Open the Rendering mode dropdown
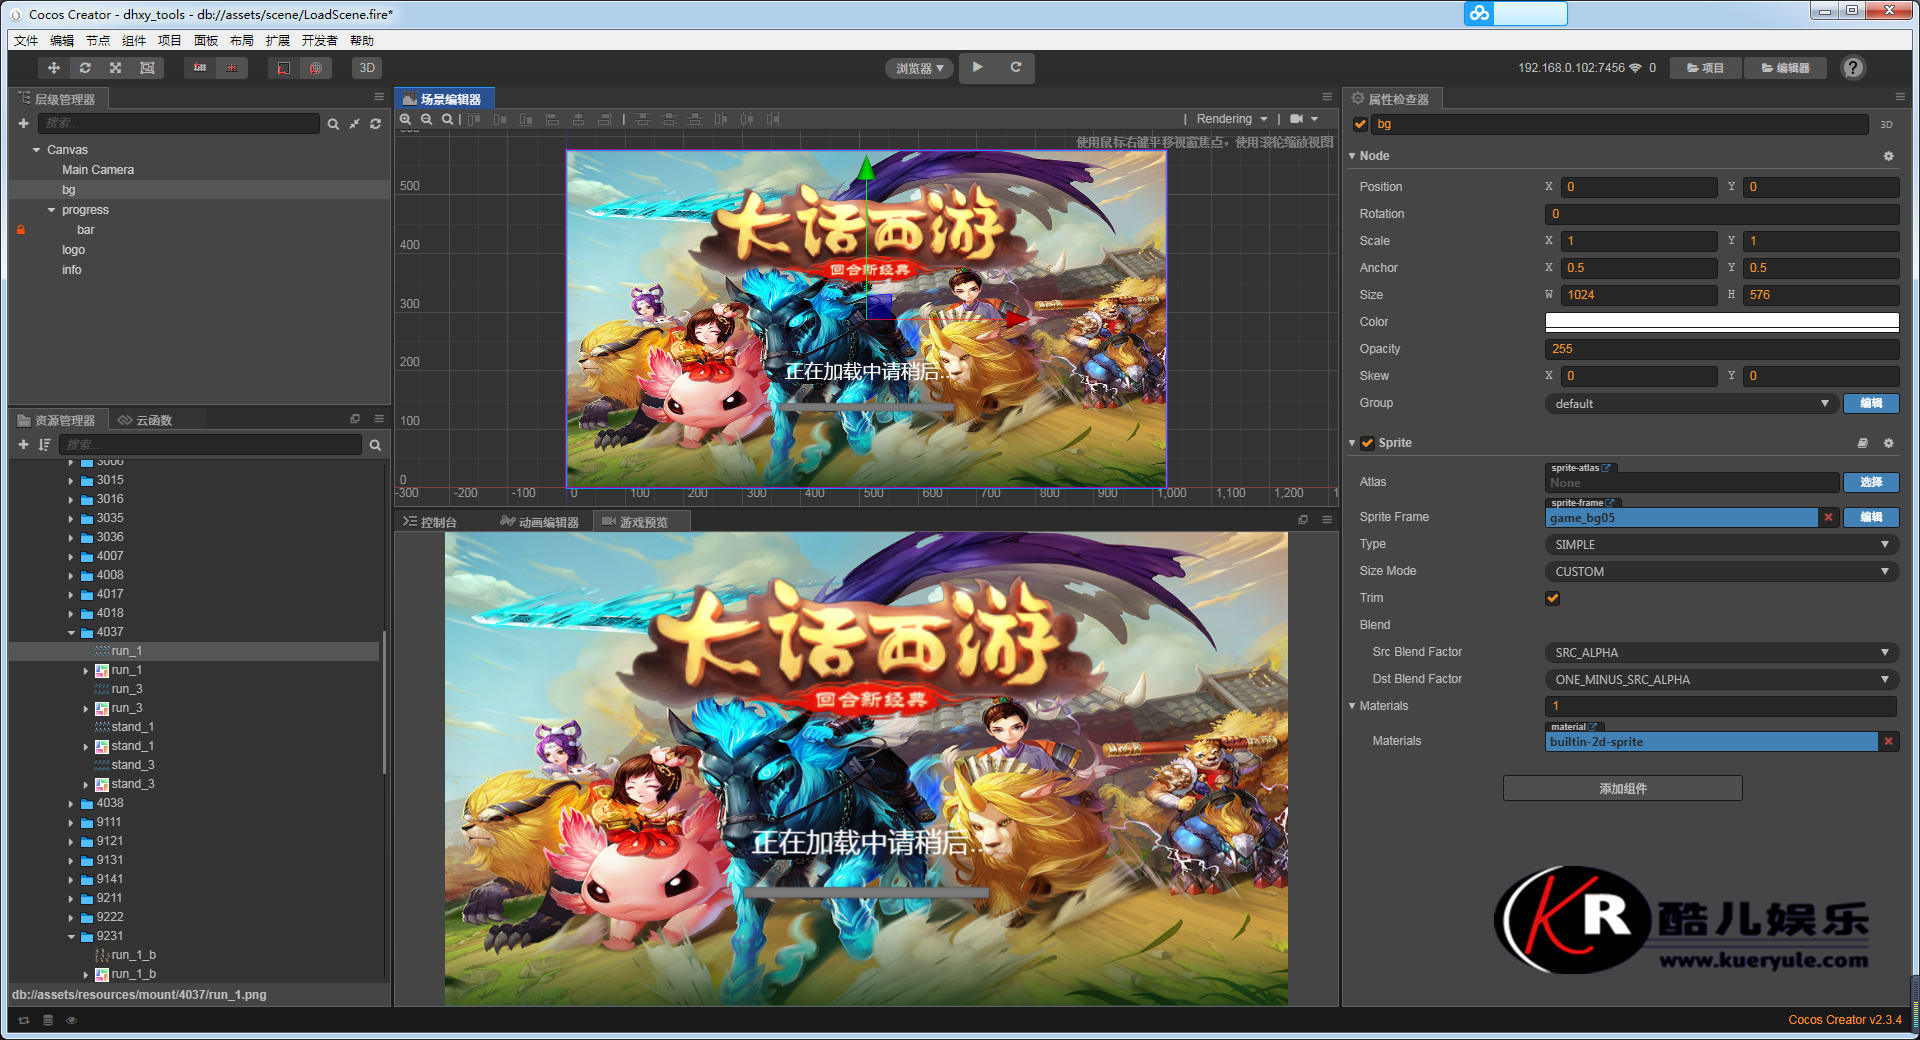1920x1040 pixels. 1232,119
